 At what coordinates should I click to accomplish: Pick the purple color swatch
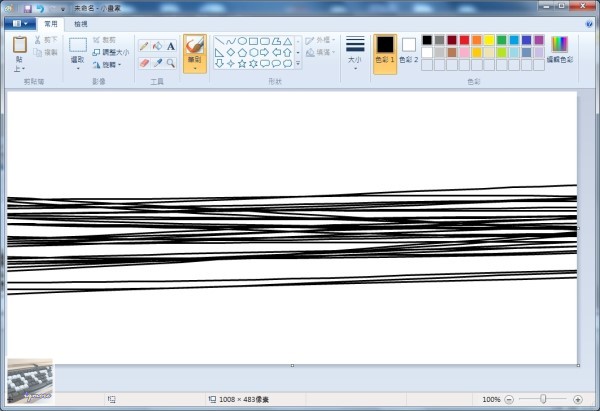(539, 40)
